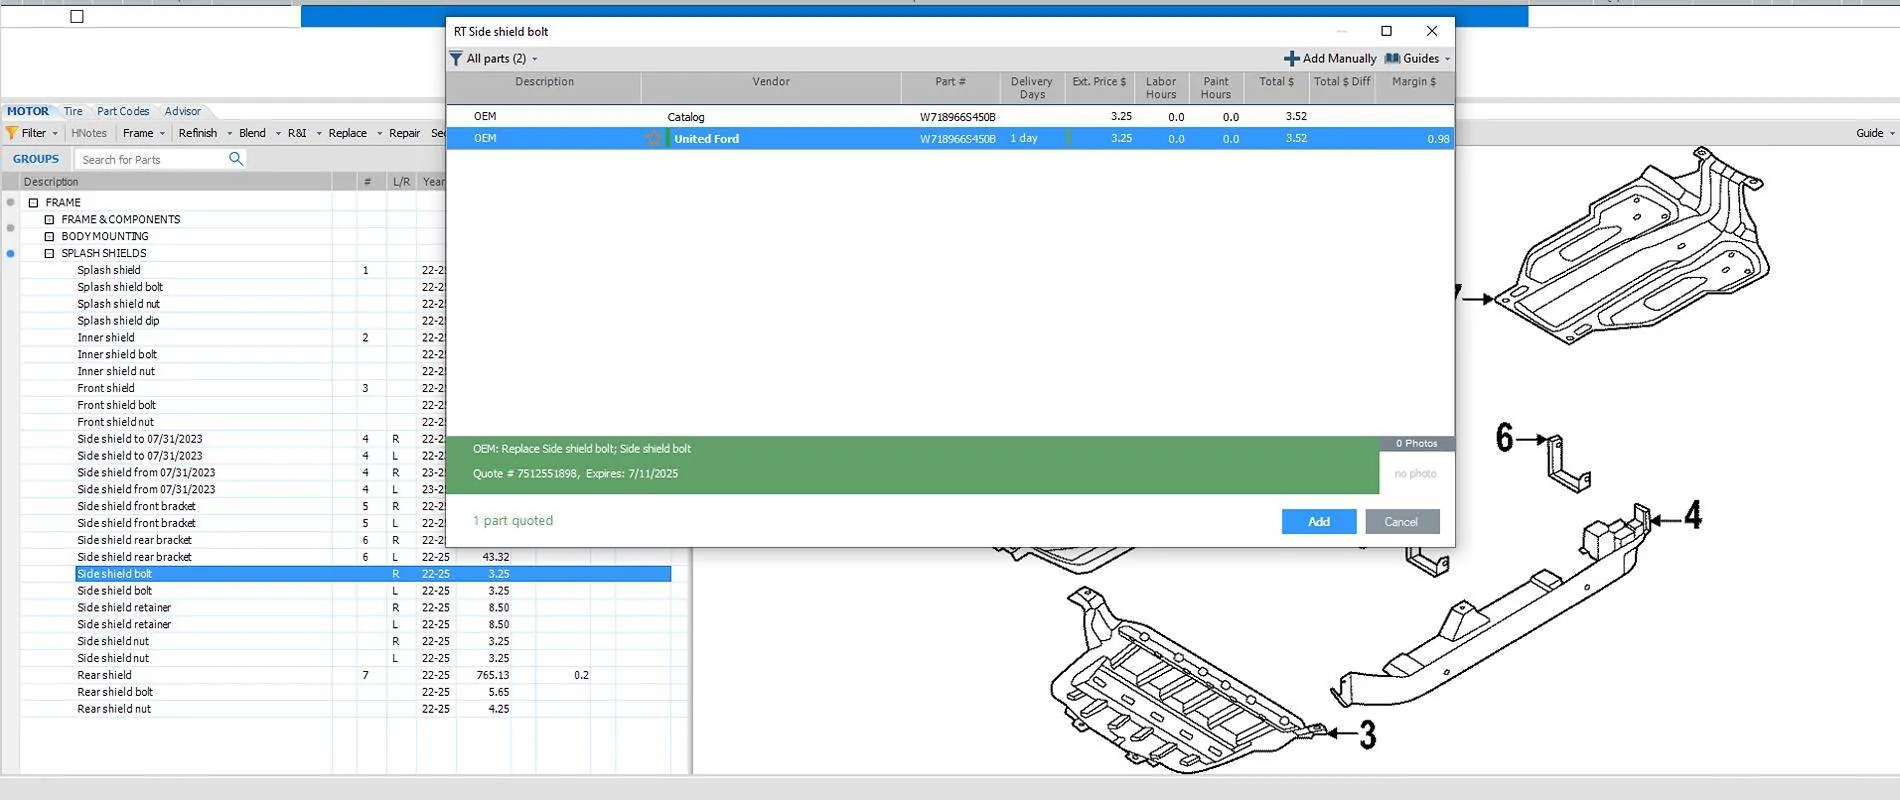Switch to the Part Codes tab

pyautogui.click(x=123, y=111)
